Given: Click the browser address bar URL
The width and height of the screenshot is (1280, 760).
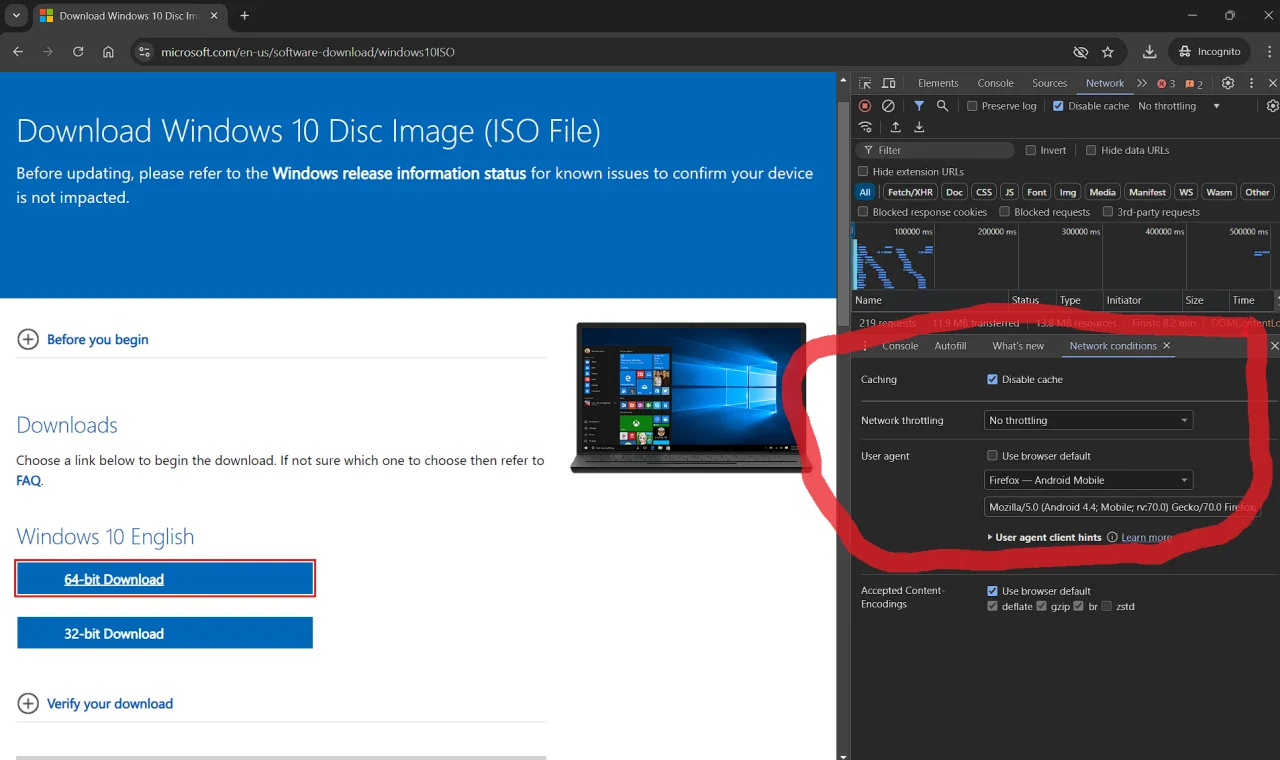Looking at the screenshot, I should coord(308,52).
